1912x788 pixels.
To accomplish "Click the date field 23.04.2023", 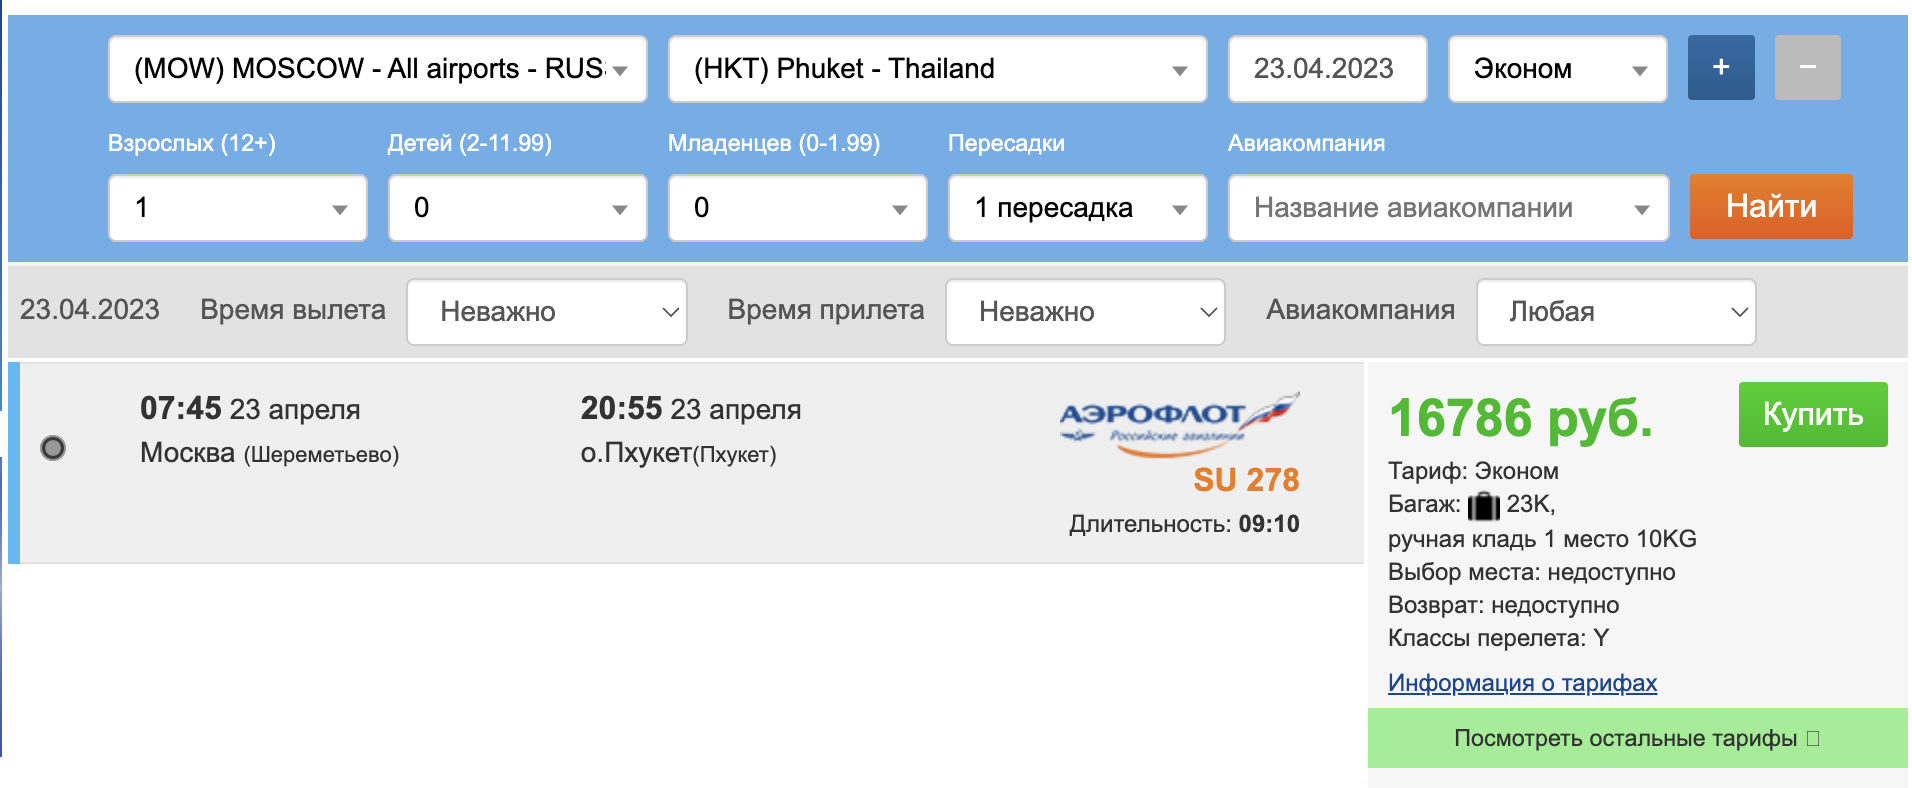I will pyautogui.click(x=1326, y=69).
